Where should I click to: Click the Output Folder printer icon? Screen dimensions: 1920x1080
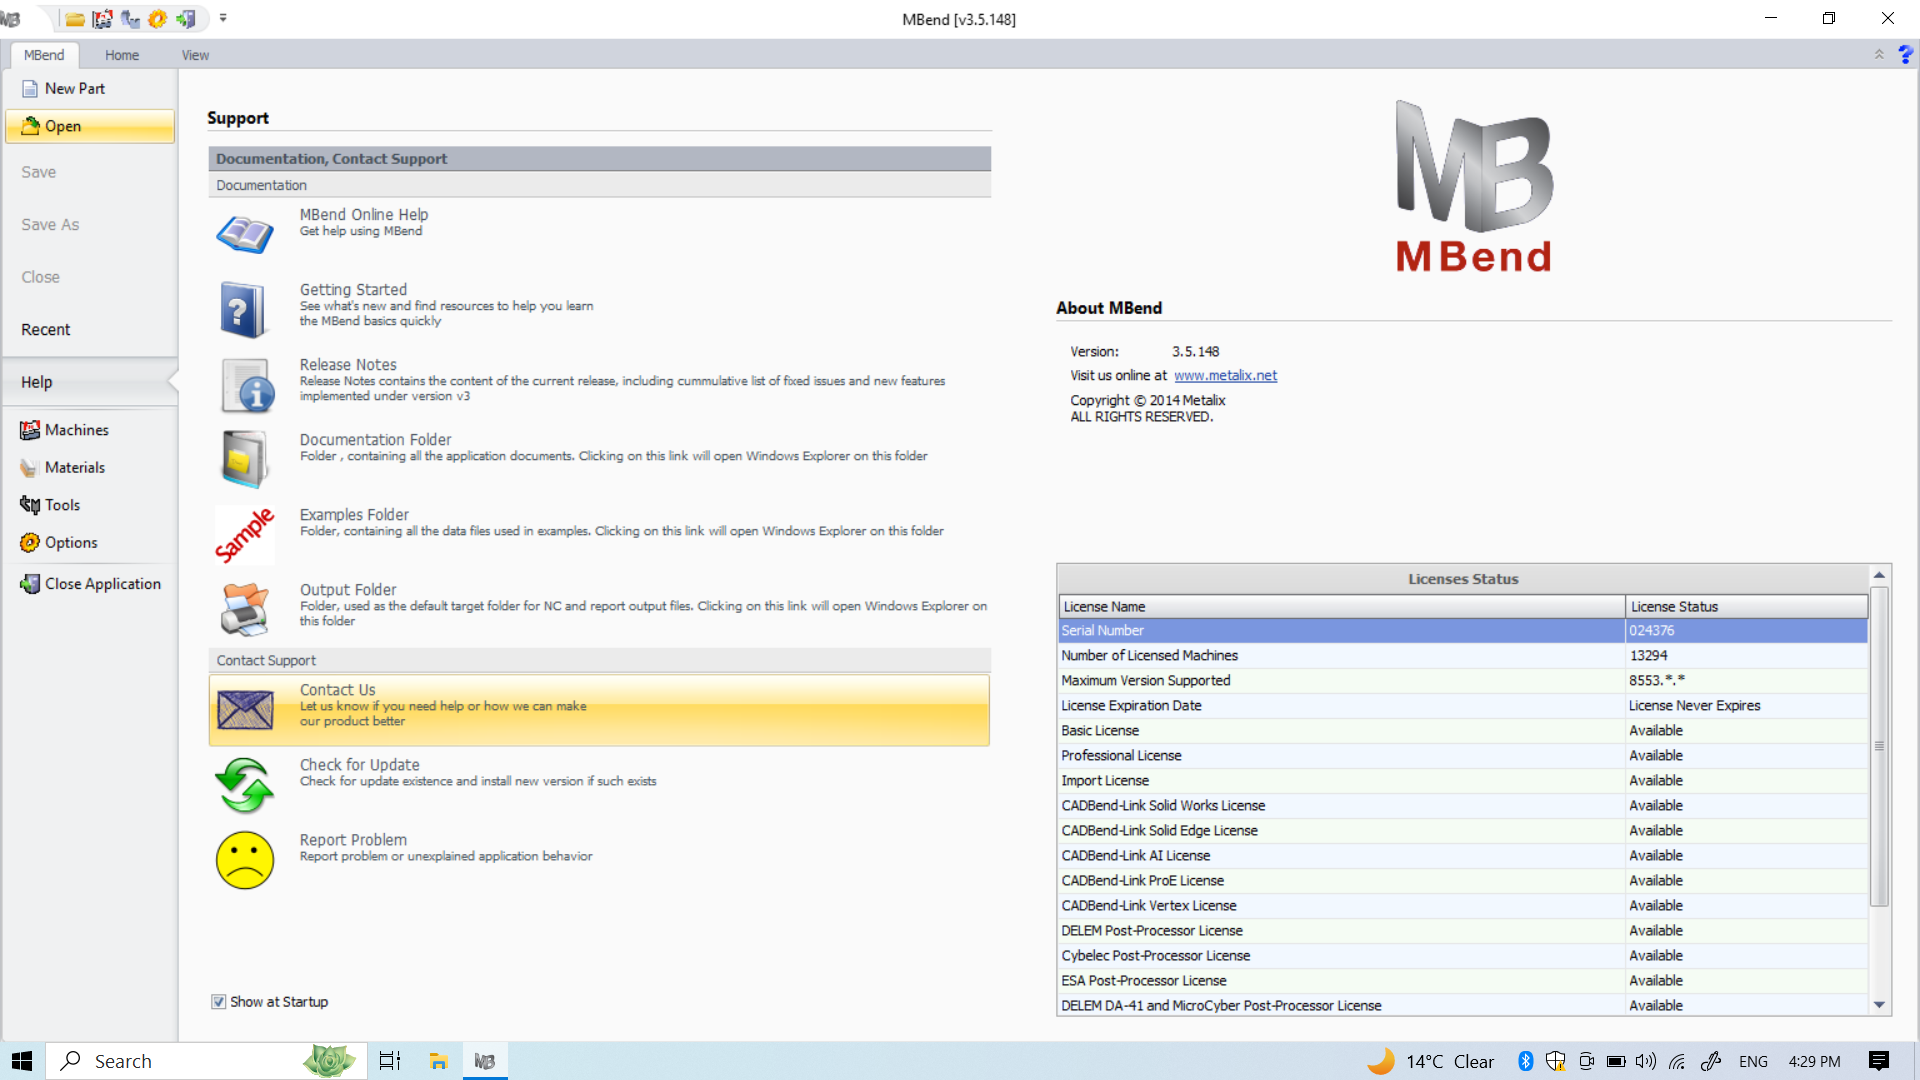click(x=244, y=609)
